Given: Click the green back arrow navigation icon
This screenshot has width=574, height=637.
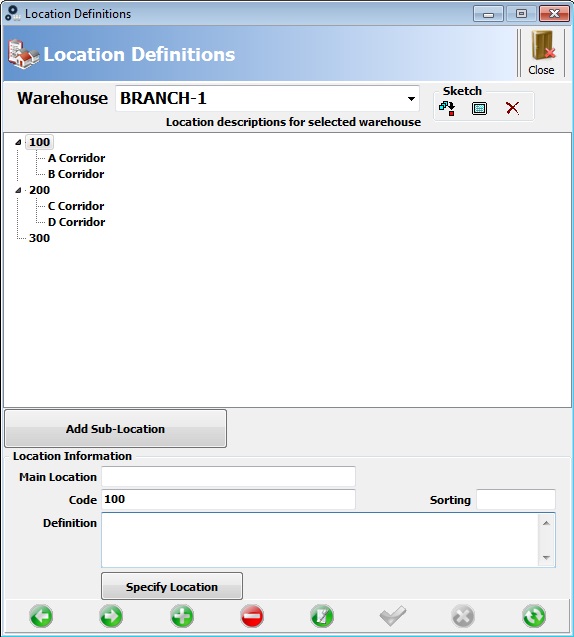Looking at the screenshot, I should click(41, 616).
